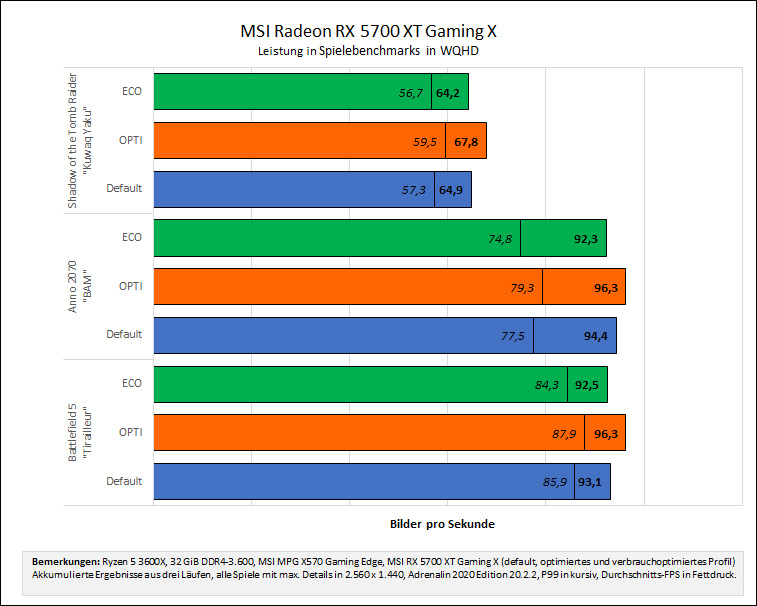Click the value 67,8 on the Tomb Raider OPTI bar
757x606 pixels.
coord(466,142)
